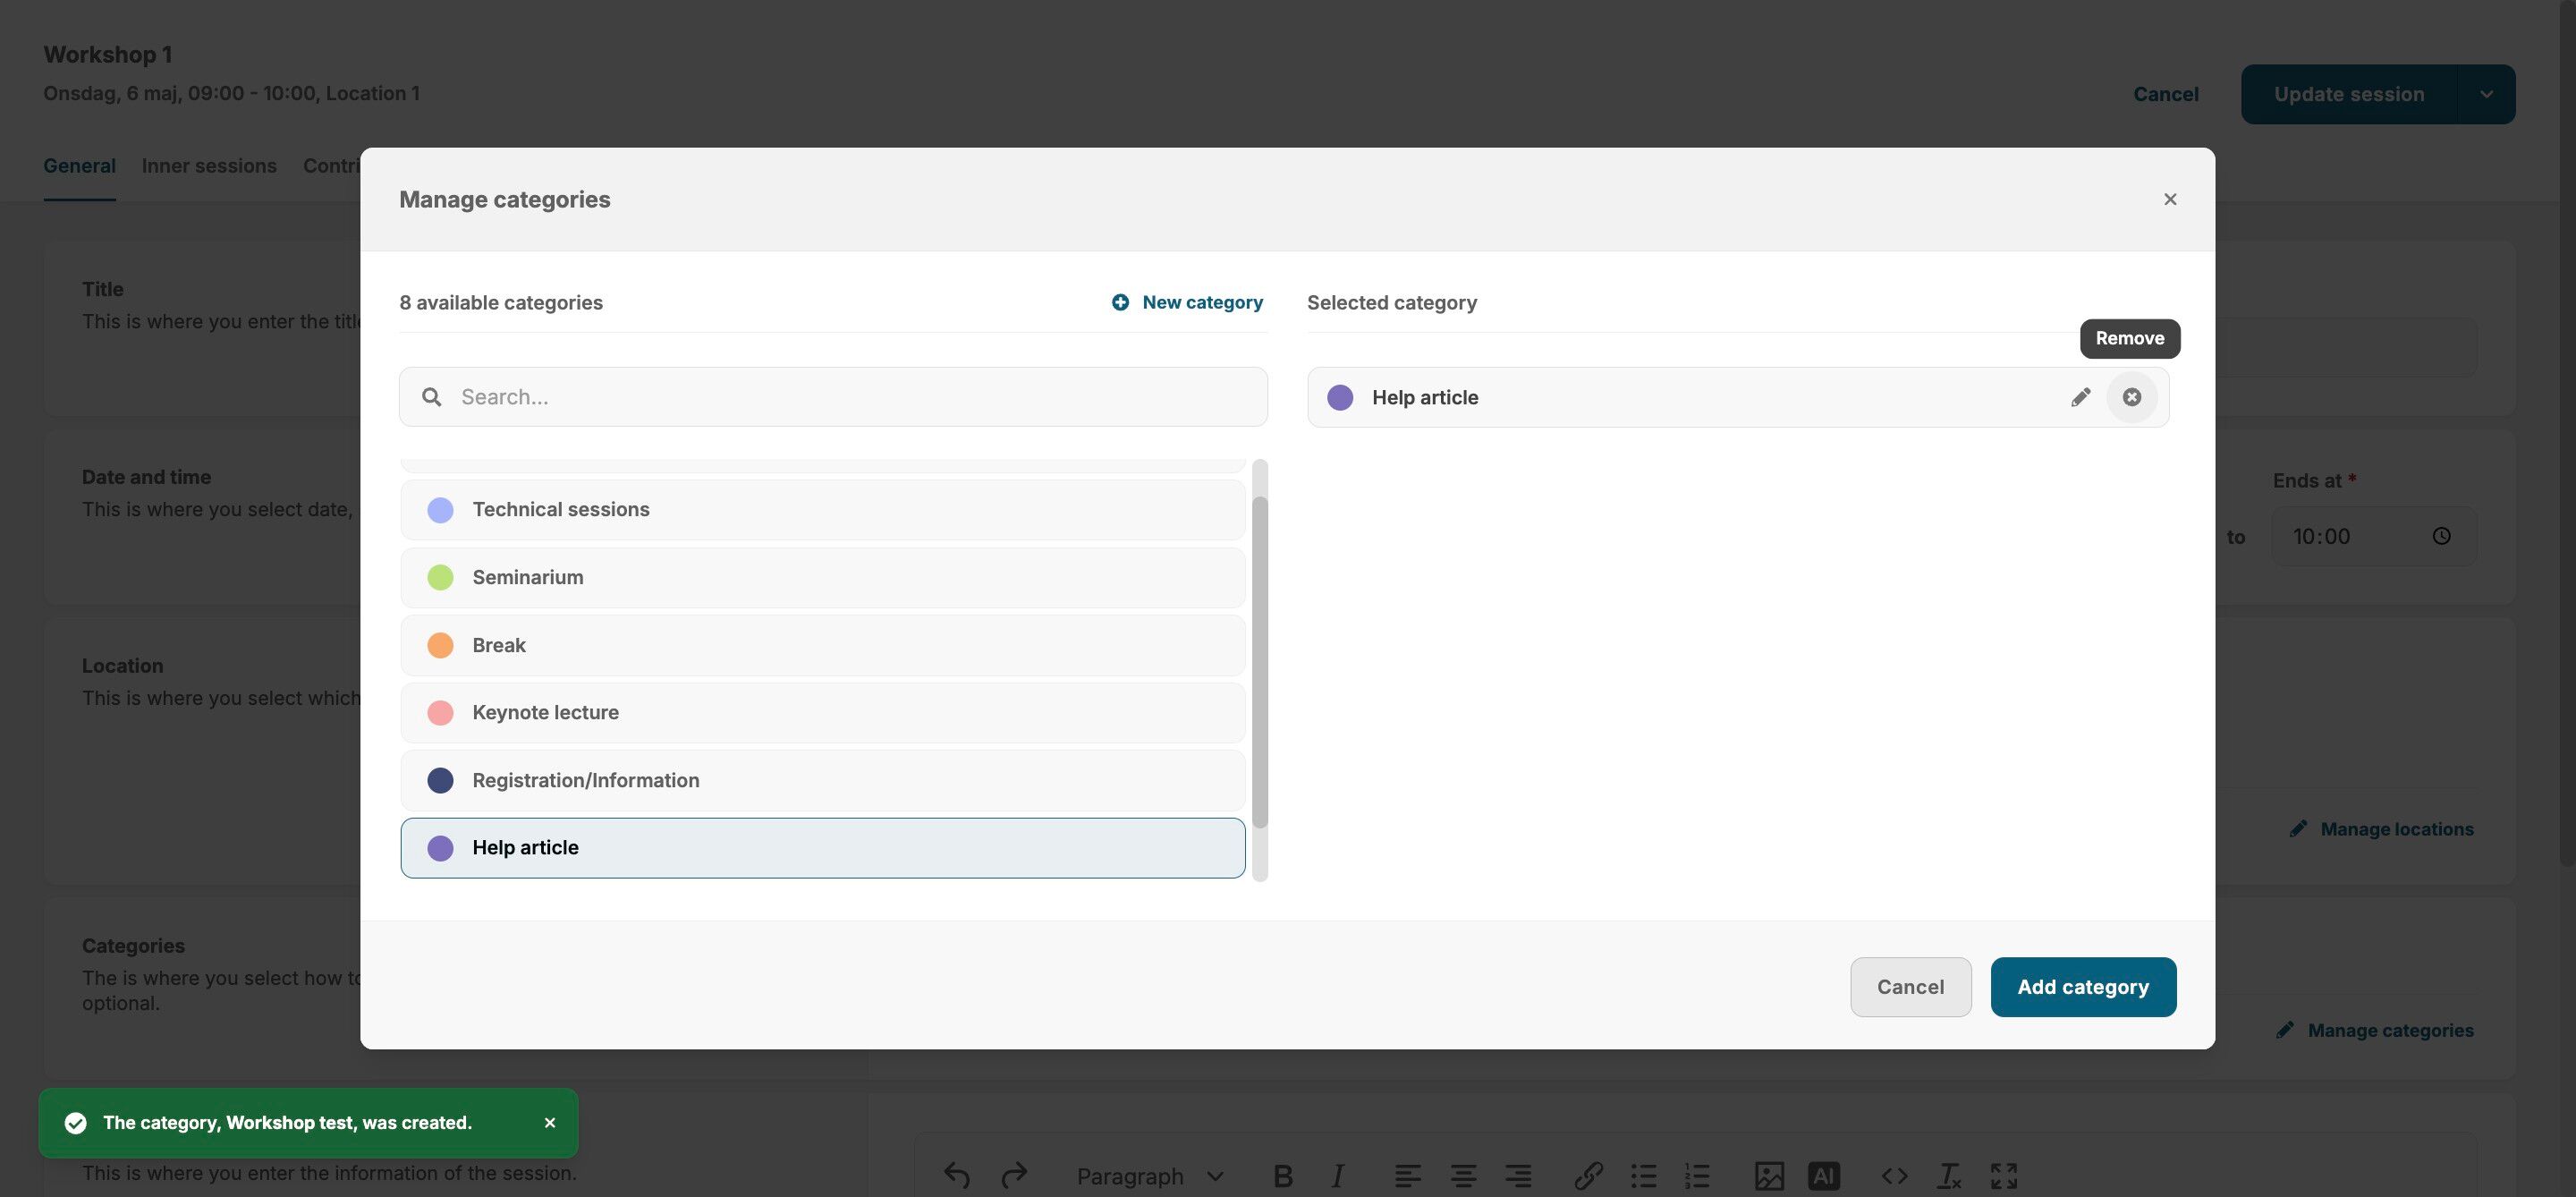
Task: Remove the selected Help article category
Action: (x=2131, y=397)
